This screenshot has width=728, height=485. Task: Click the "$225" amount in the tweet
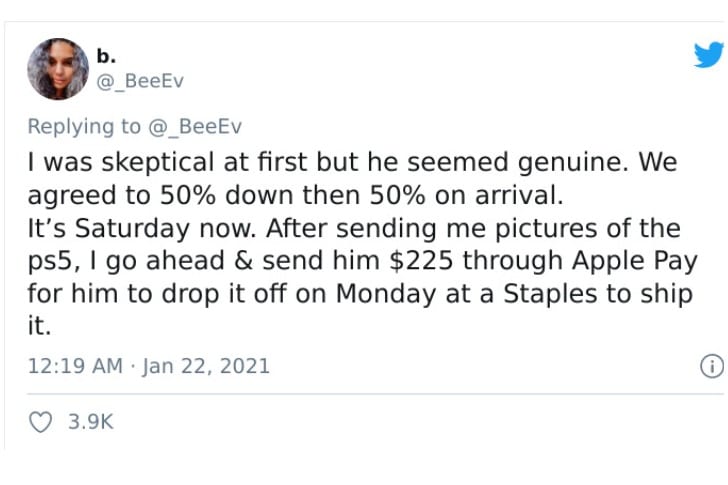tap(421, 261)
